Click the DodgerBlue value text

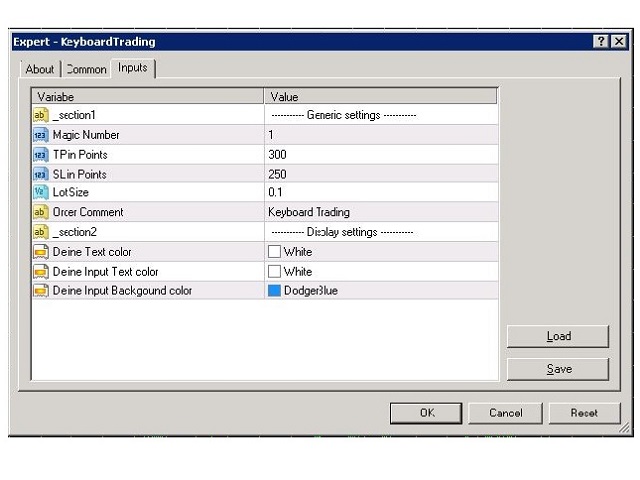(x=311, y=291)
